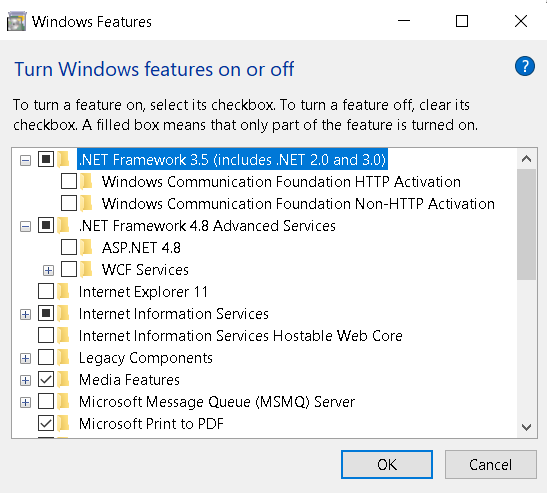Screen dimensions: 548x493
Task: Expand the WCF Services node
Action: click(48, 270)
